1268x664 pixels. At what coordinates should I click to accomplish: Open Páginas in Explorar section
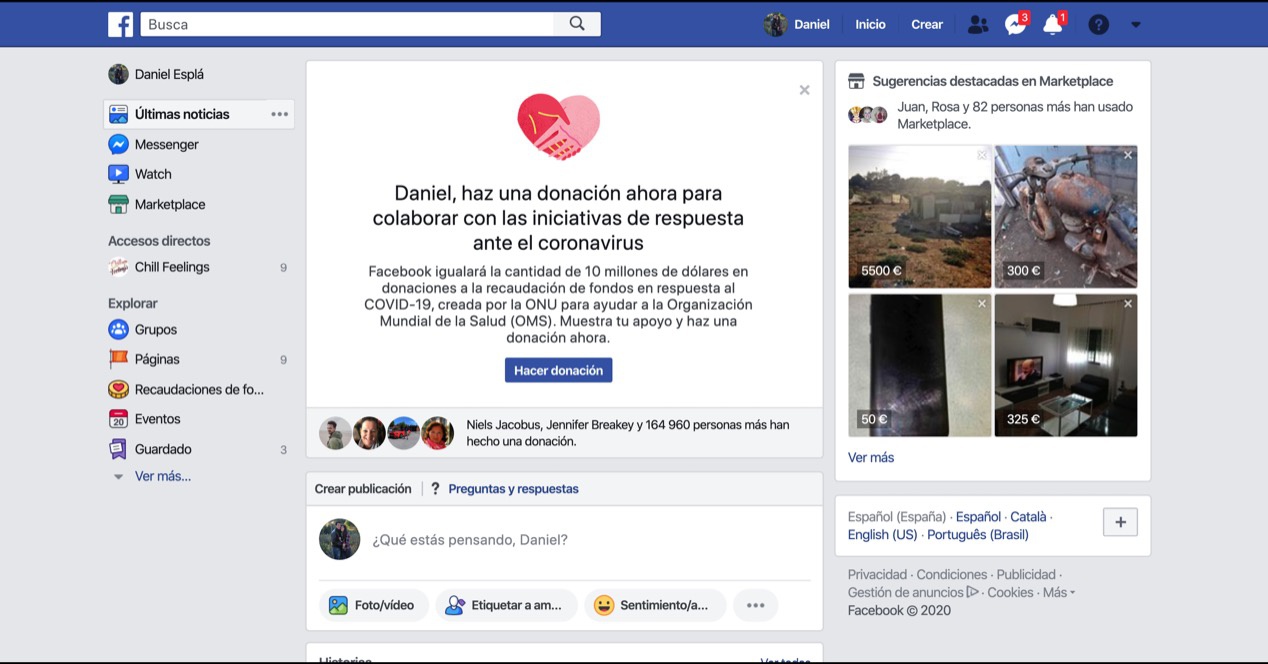145,359
